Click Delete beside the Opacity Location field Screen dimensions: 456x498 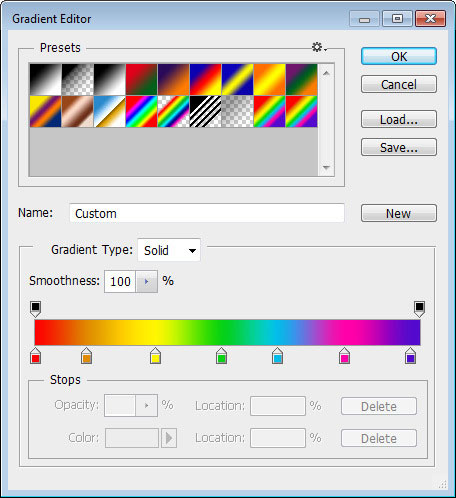pyautogui.click(x=379, y=406)
